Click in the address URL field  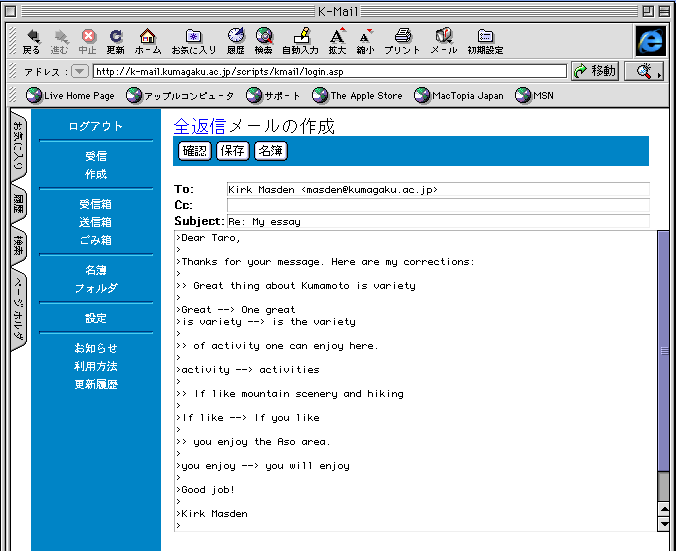(x=330, y=72)
